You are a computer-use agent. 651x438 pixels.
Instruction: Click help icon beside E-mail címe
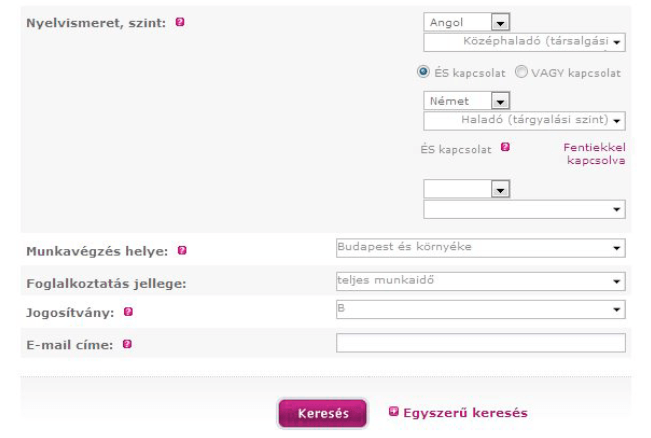tap(128, 344)
